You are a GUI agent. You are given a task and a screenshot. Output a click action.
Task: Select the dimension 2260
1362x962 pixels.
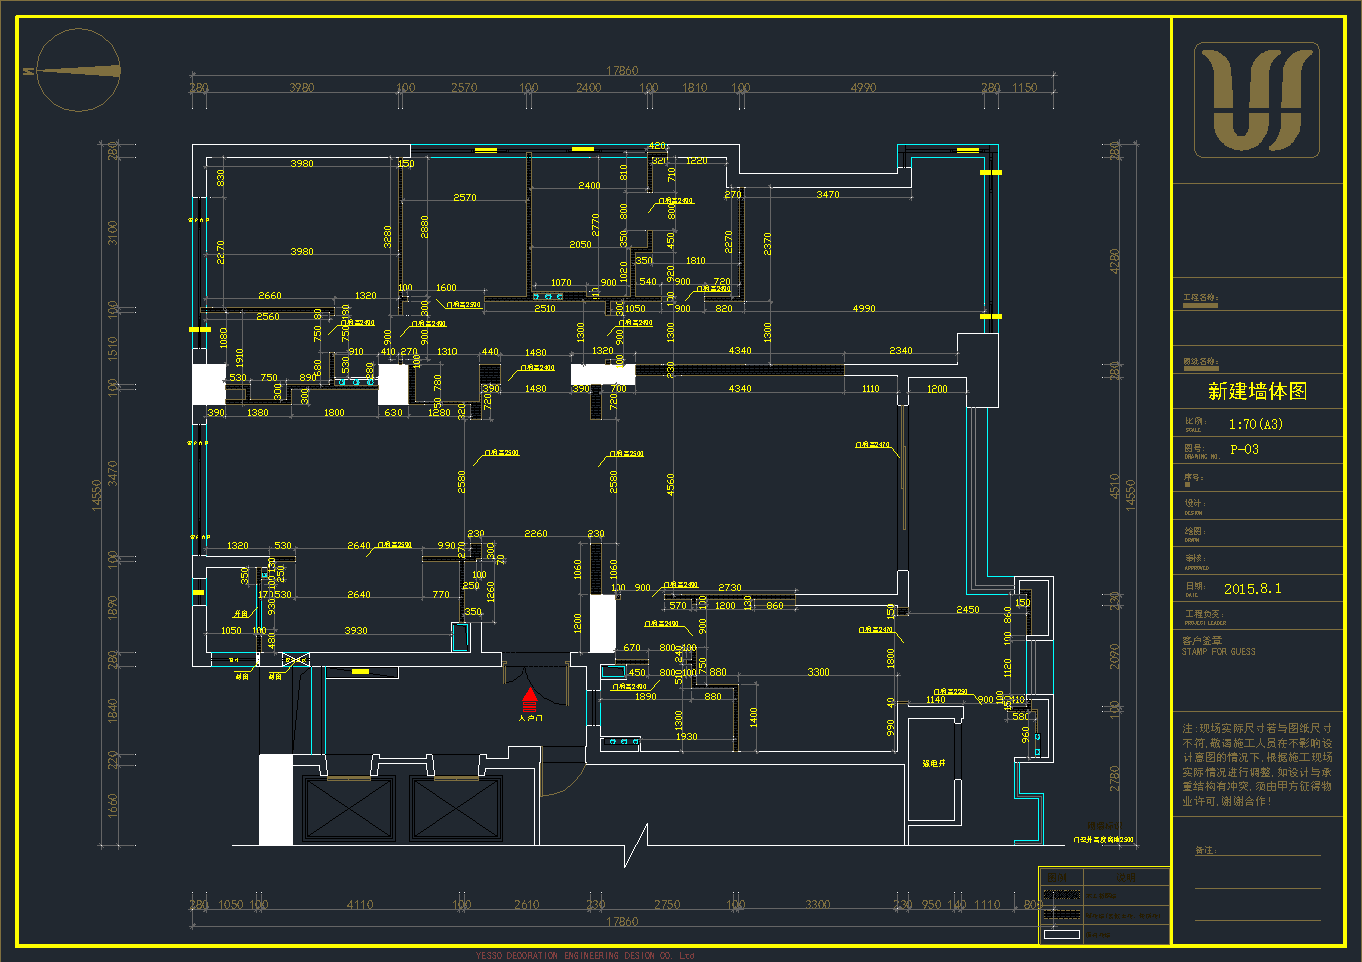pos(536,534)
